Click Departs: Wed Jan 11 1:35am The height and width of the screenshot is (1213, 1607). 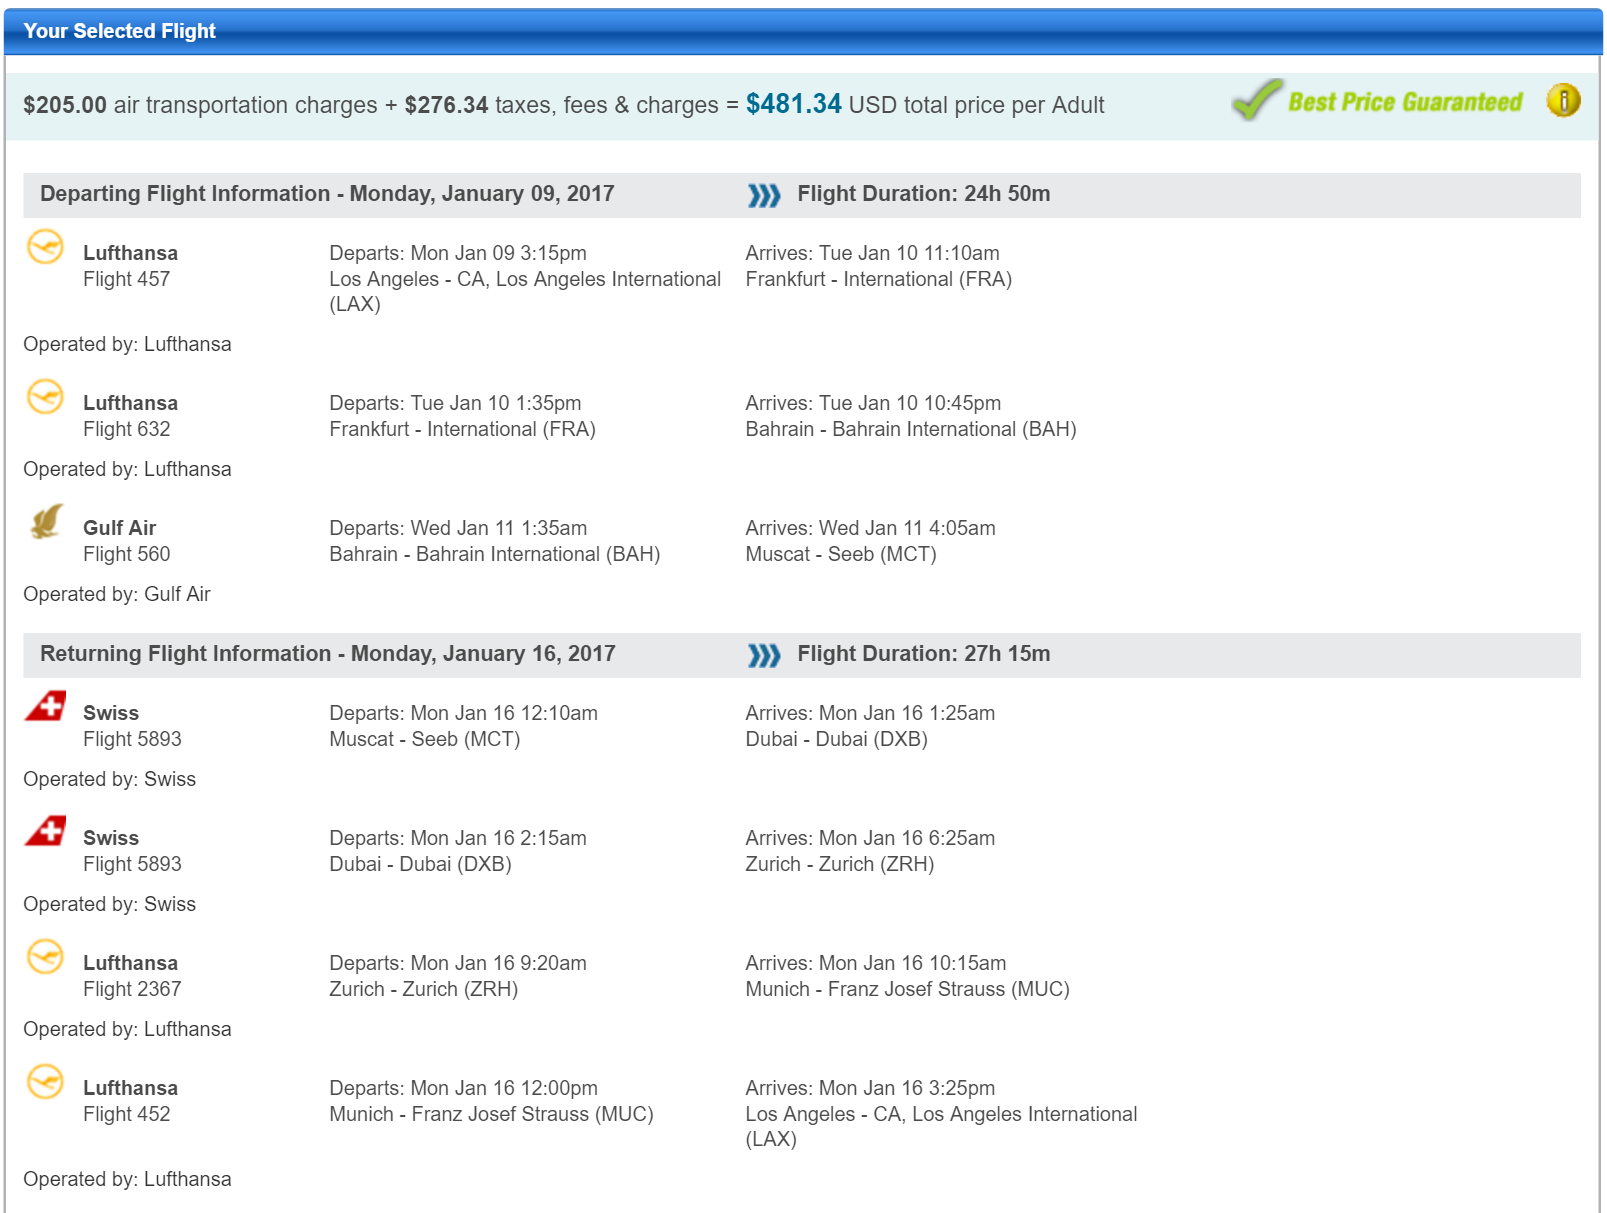(458, 528)
